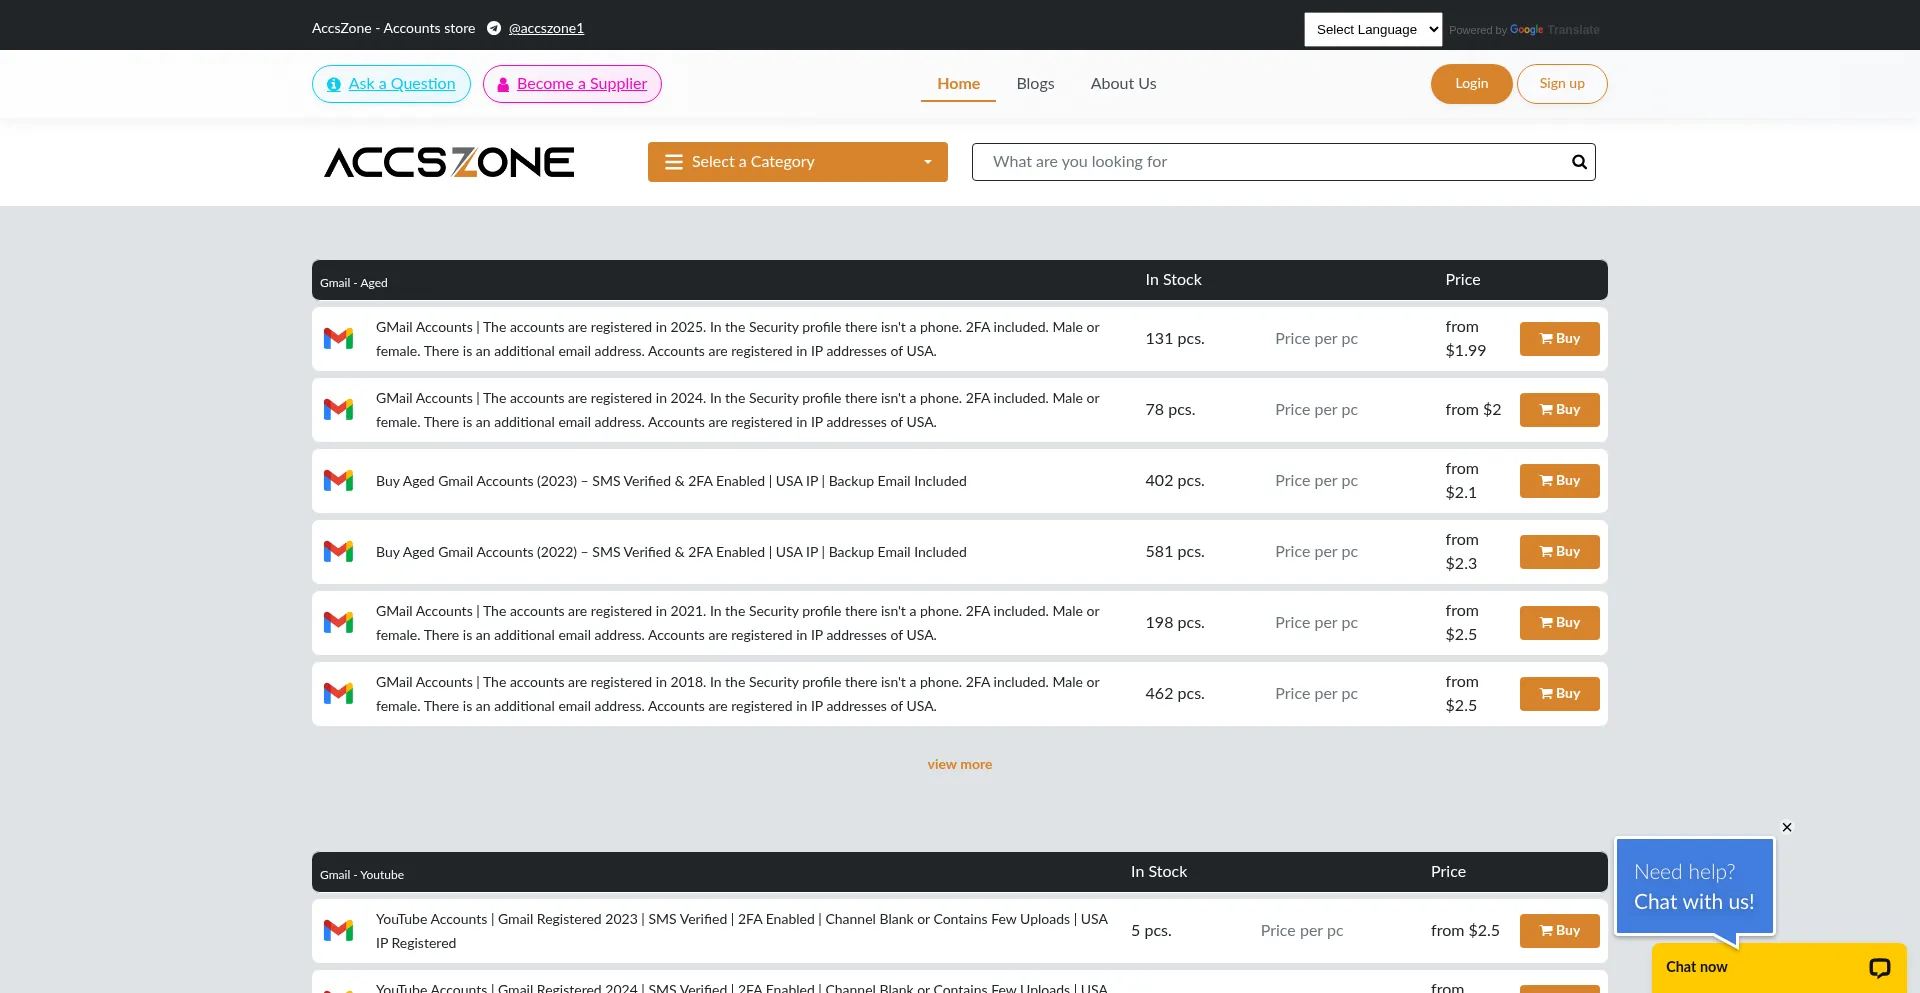The width and height of the screenshot is (1920, 993).
Task: Switch to the Blogs page
Action: pyautogui.click(x=1035, y=83)
